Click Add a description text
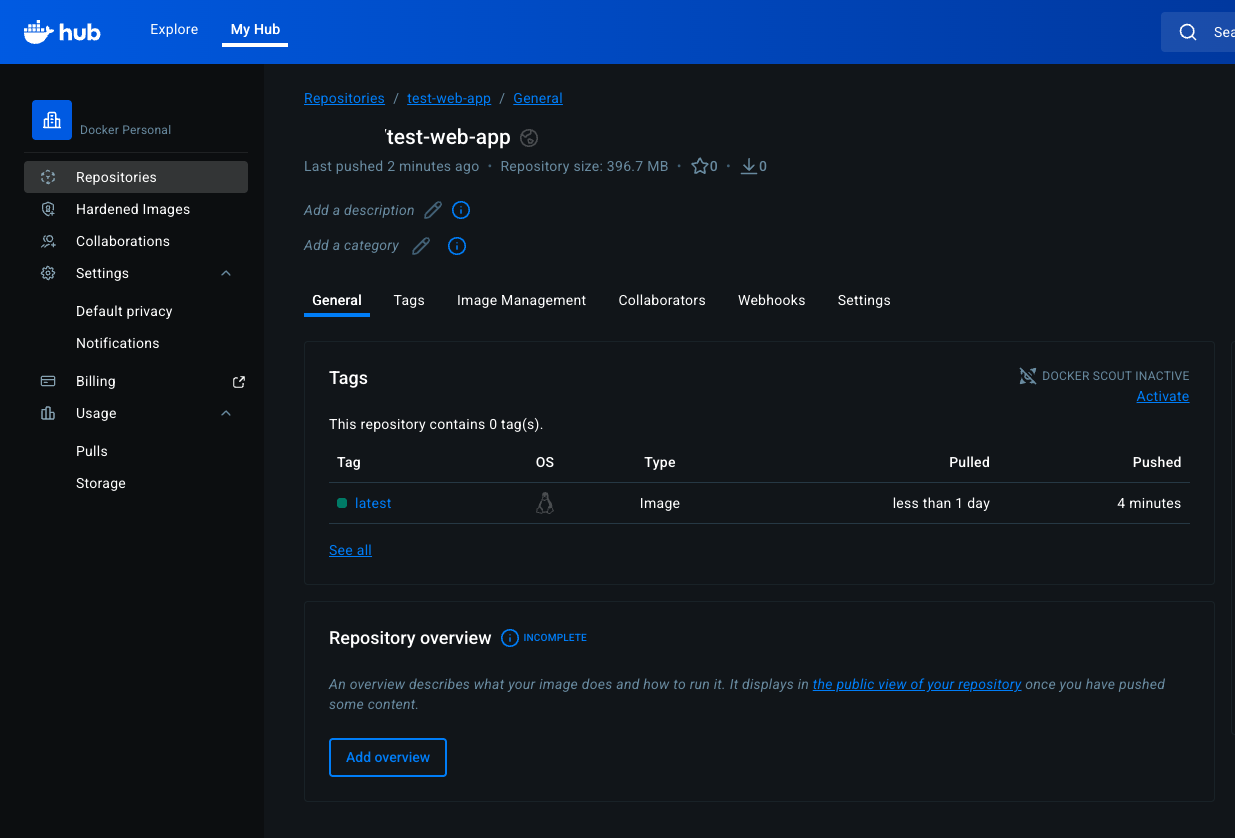 tap(359, 210)
